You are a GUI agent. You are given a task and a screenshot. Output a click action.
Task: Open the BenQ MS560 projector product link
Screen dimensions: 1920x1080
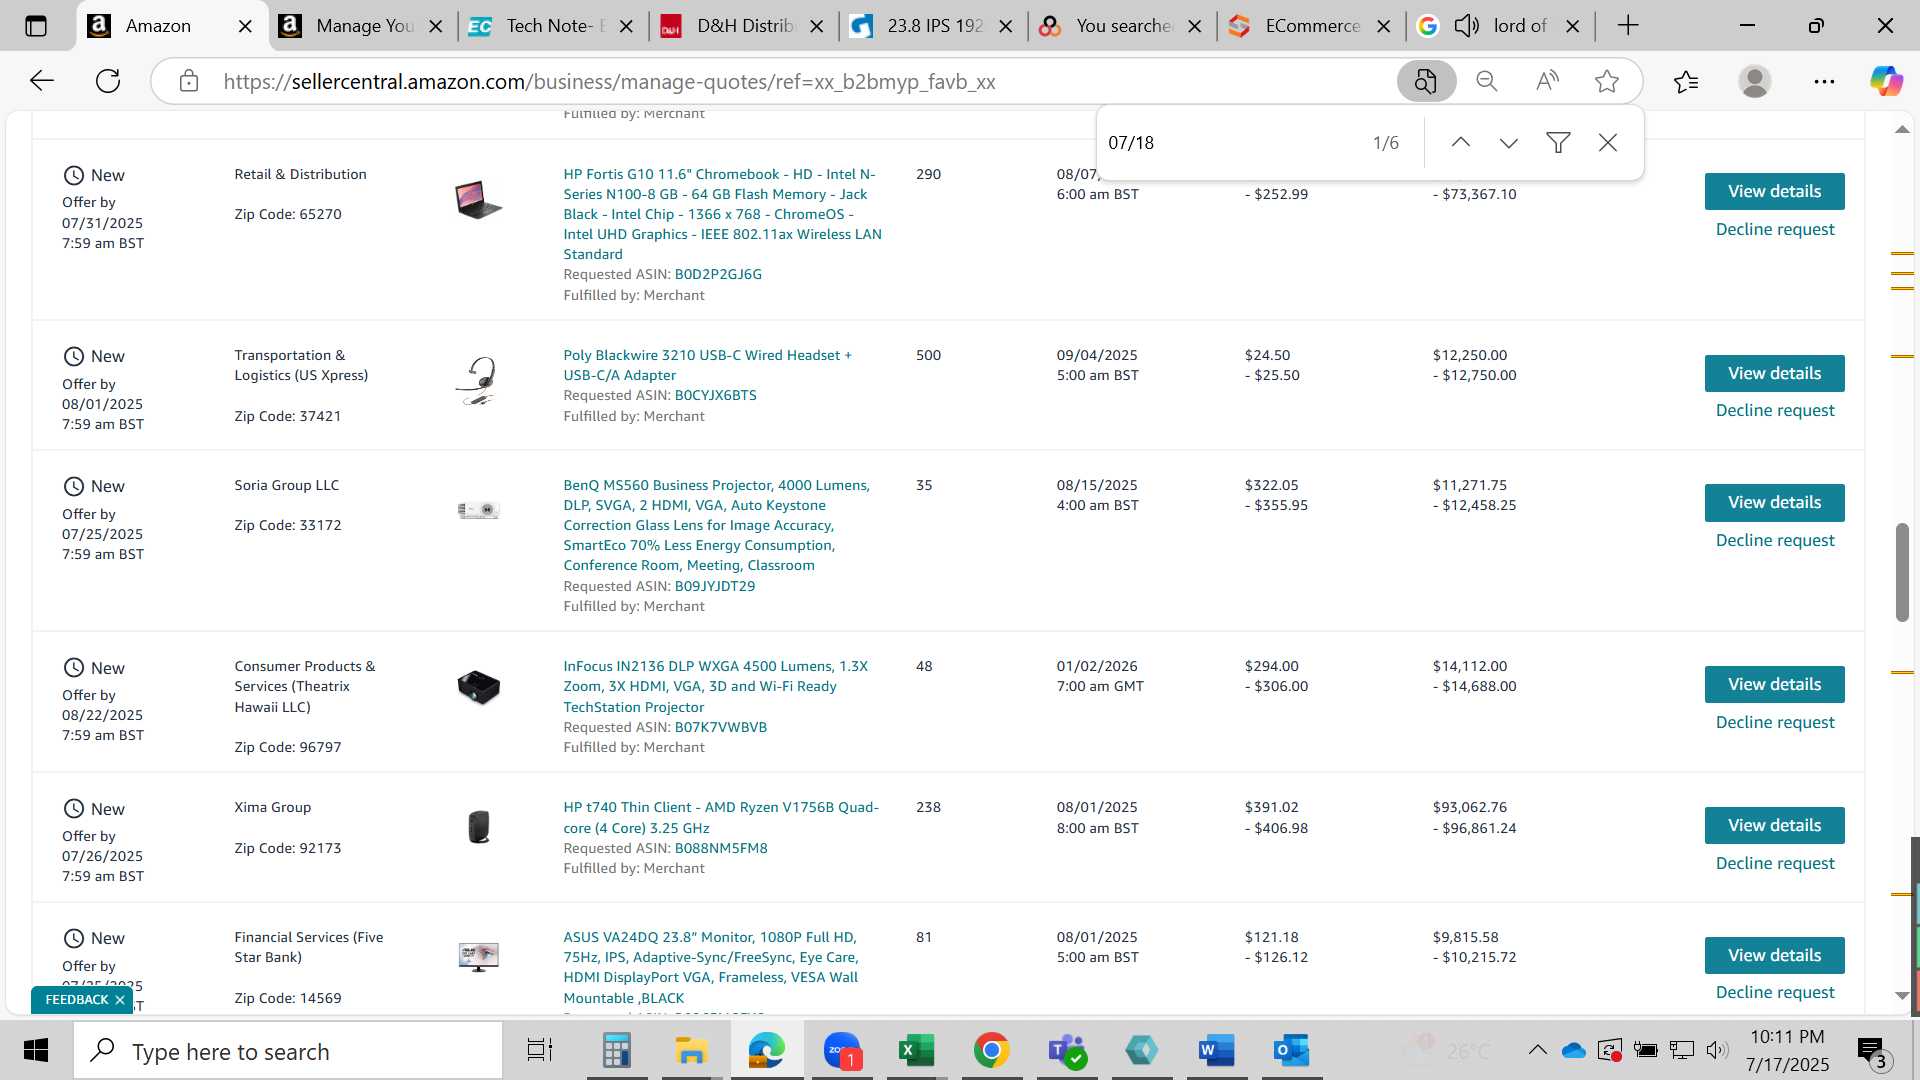pos(716,525)
